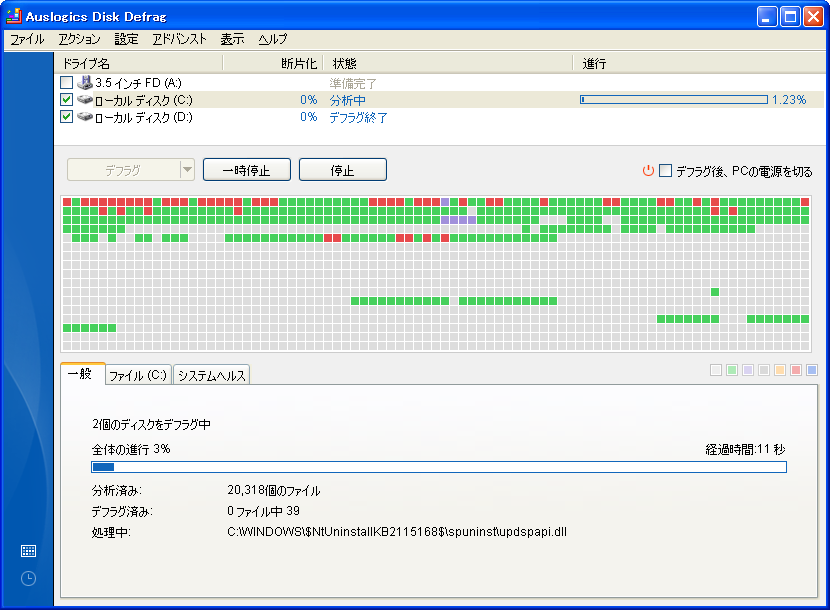Viewport: 830px width, 610px height.
Task: Open the アクション menu
Action: (x=79, y=39)
